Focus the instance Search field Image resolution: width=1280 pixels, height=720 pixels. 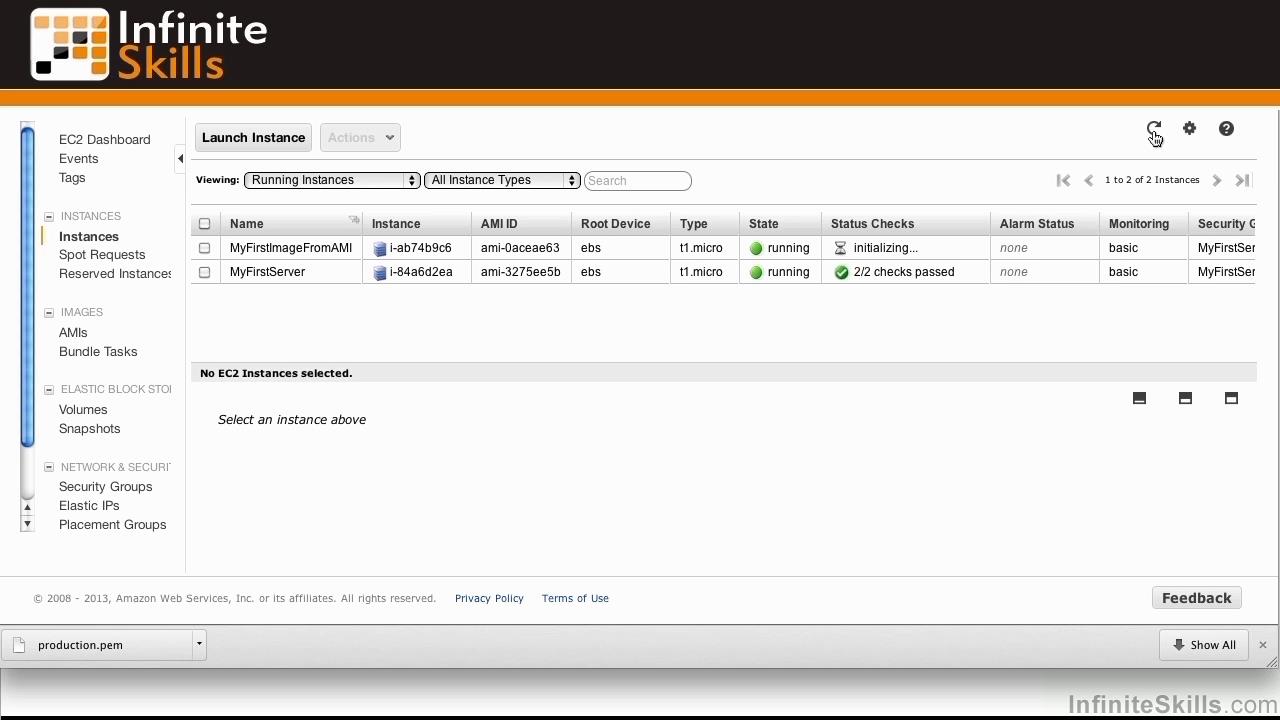(x=638, y=181)
